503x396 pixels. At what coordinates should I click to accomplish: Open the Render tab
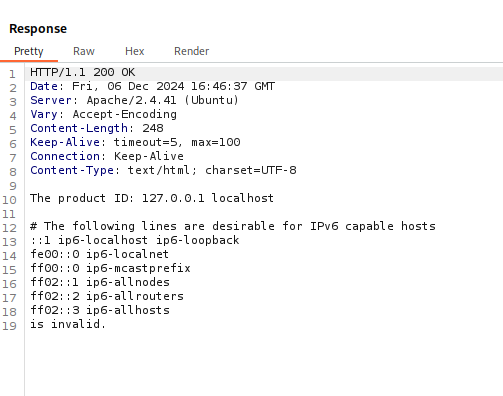(x=192, y=51)
